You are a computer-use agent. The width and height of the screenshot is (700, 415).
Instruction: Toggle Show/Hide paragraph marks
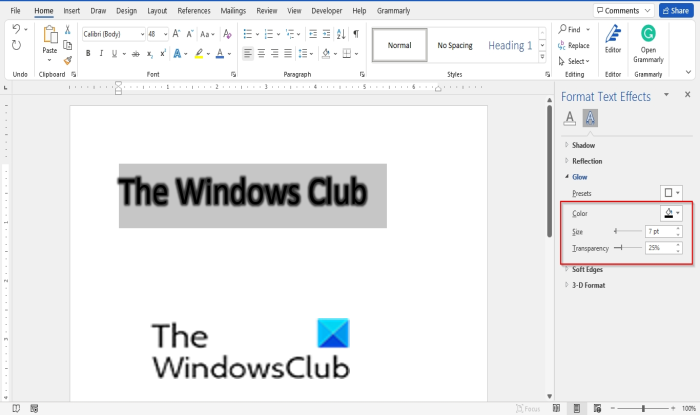356,34
